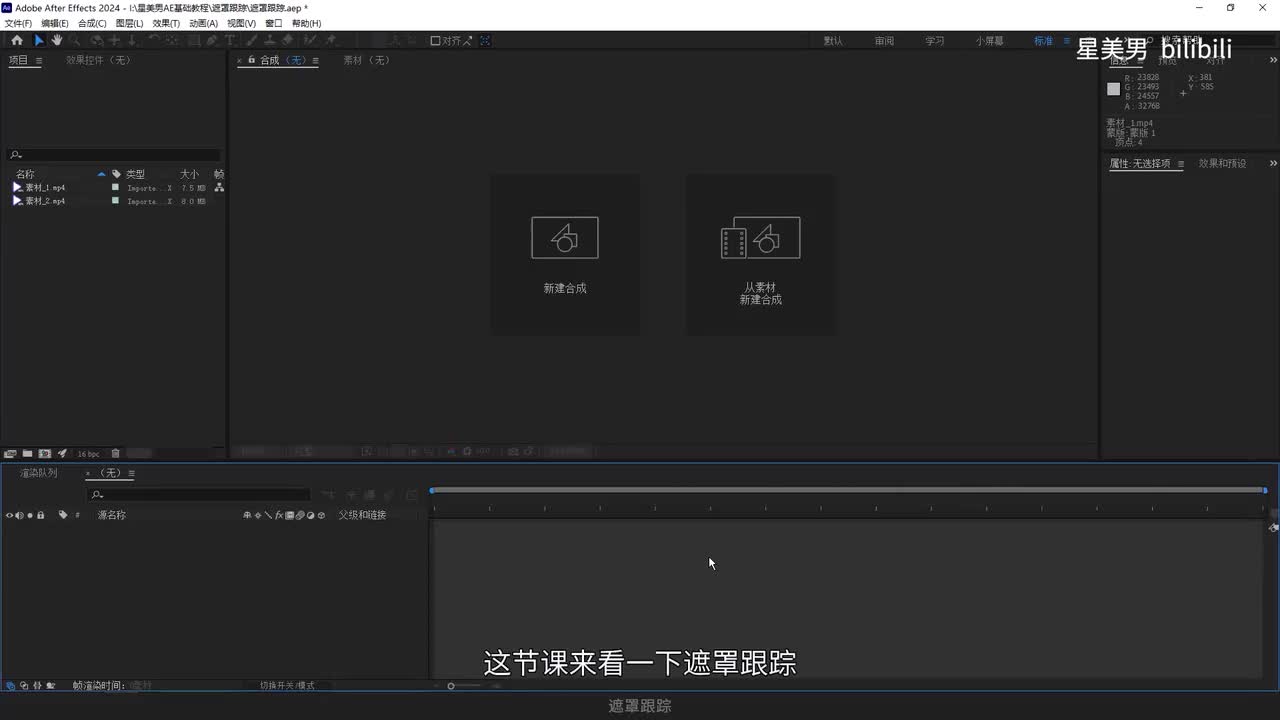Click the Info panel color swatch

[1113, 89]
